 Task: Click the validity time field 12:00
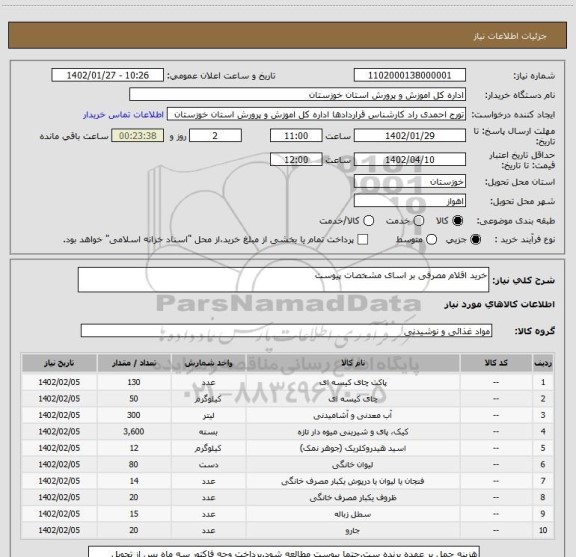(296, 159)
